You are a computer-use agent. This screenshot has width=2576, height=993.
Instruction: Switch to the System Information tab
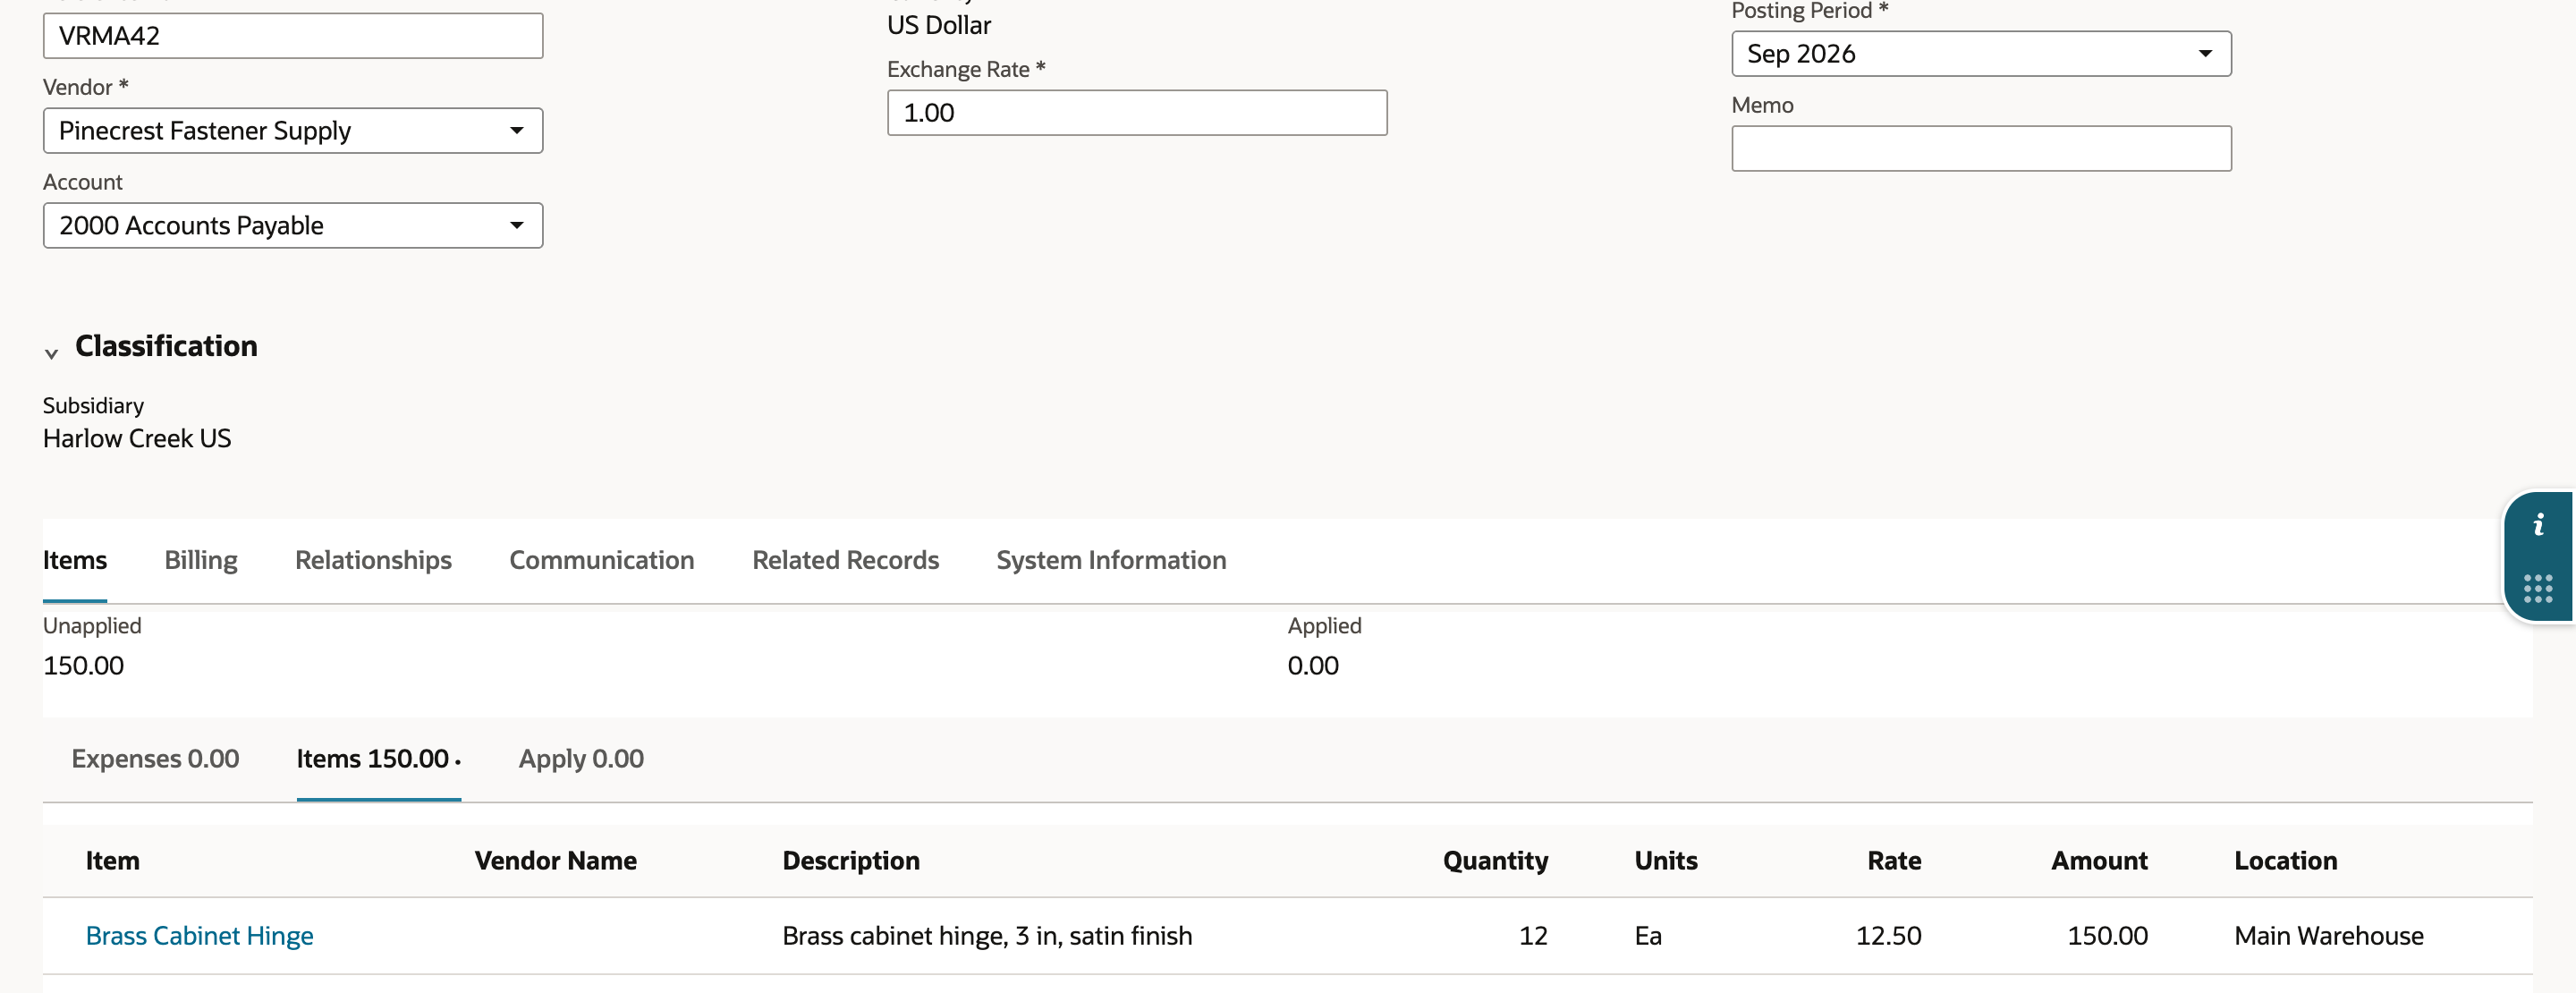point(1111,560)
